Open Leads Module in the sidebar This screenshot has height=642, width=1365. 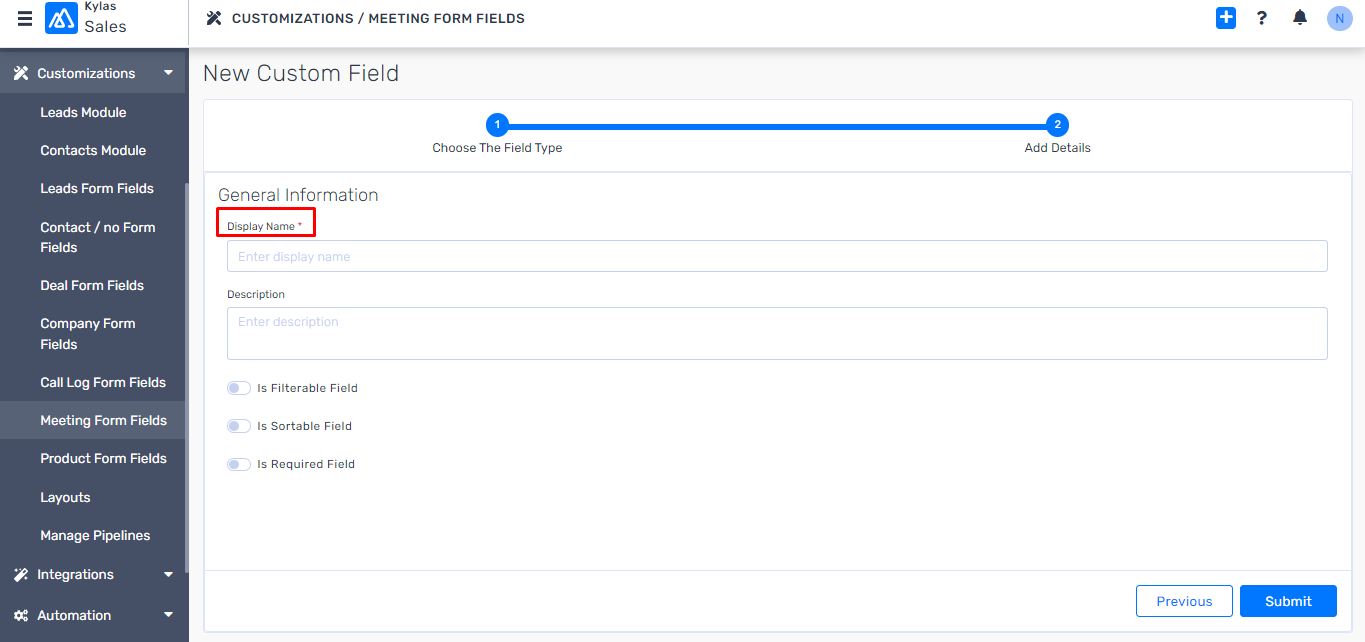[x=83, y=113]
